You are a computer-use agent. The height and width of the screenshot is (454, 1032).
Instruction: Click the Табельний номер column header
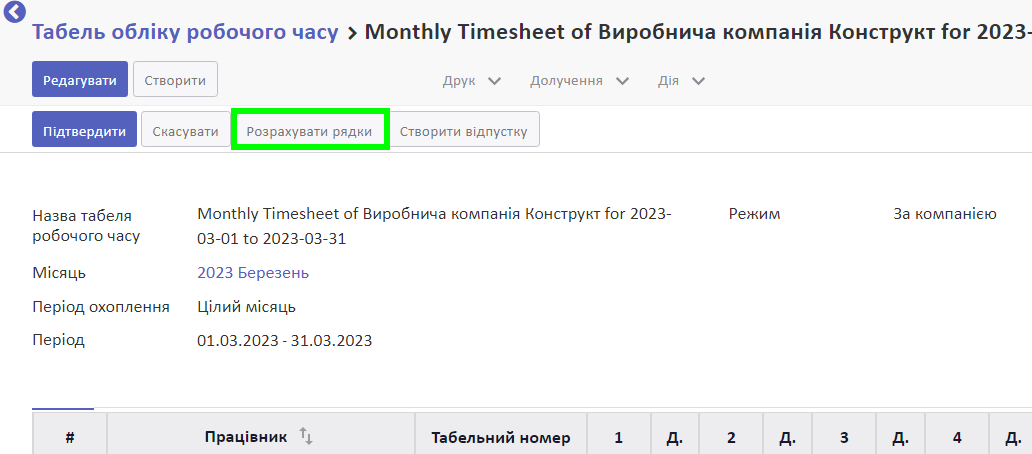[501, 436]
